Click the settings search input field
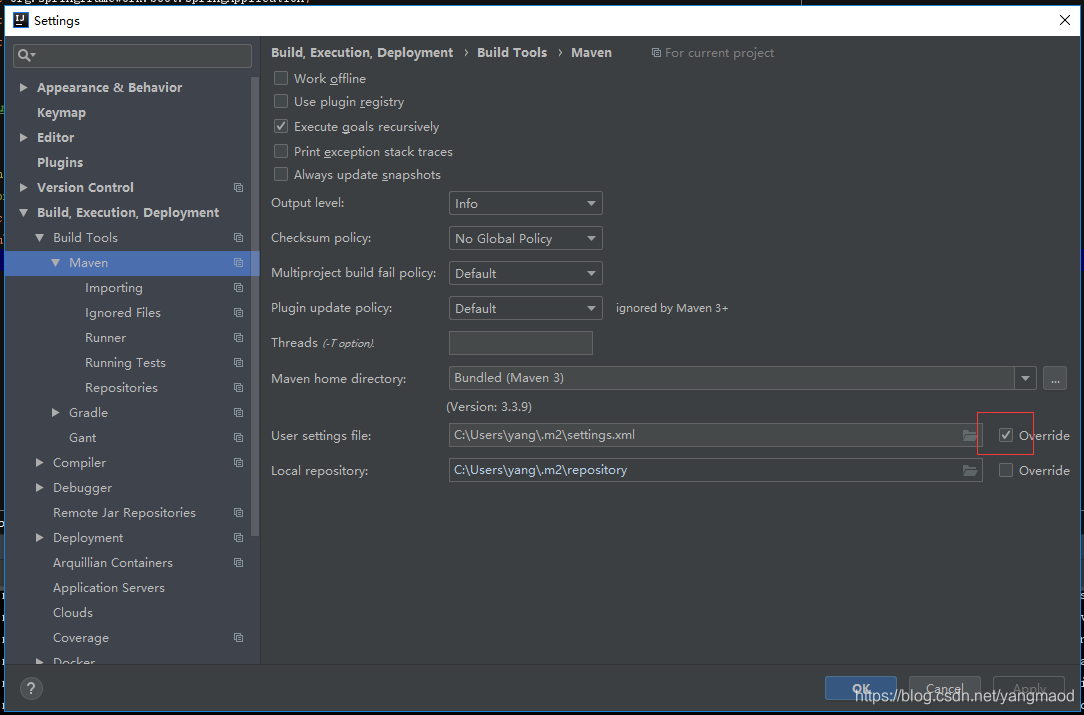Image resolution: width=1084 pixels, height=715 pixels. pyautogui.click(x=133, y=56)
